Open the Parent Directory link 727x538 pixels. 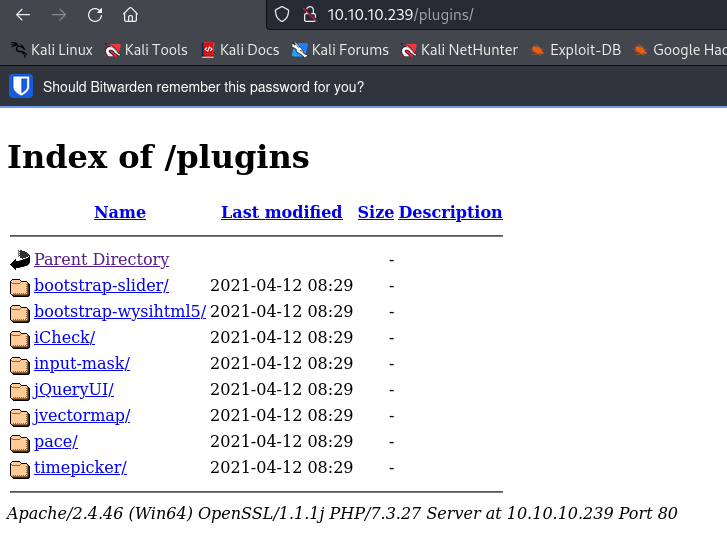point(102,259)
